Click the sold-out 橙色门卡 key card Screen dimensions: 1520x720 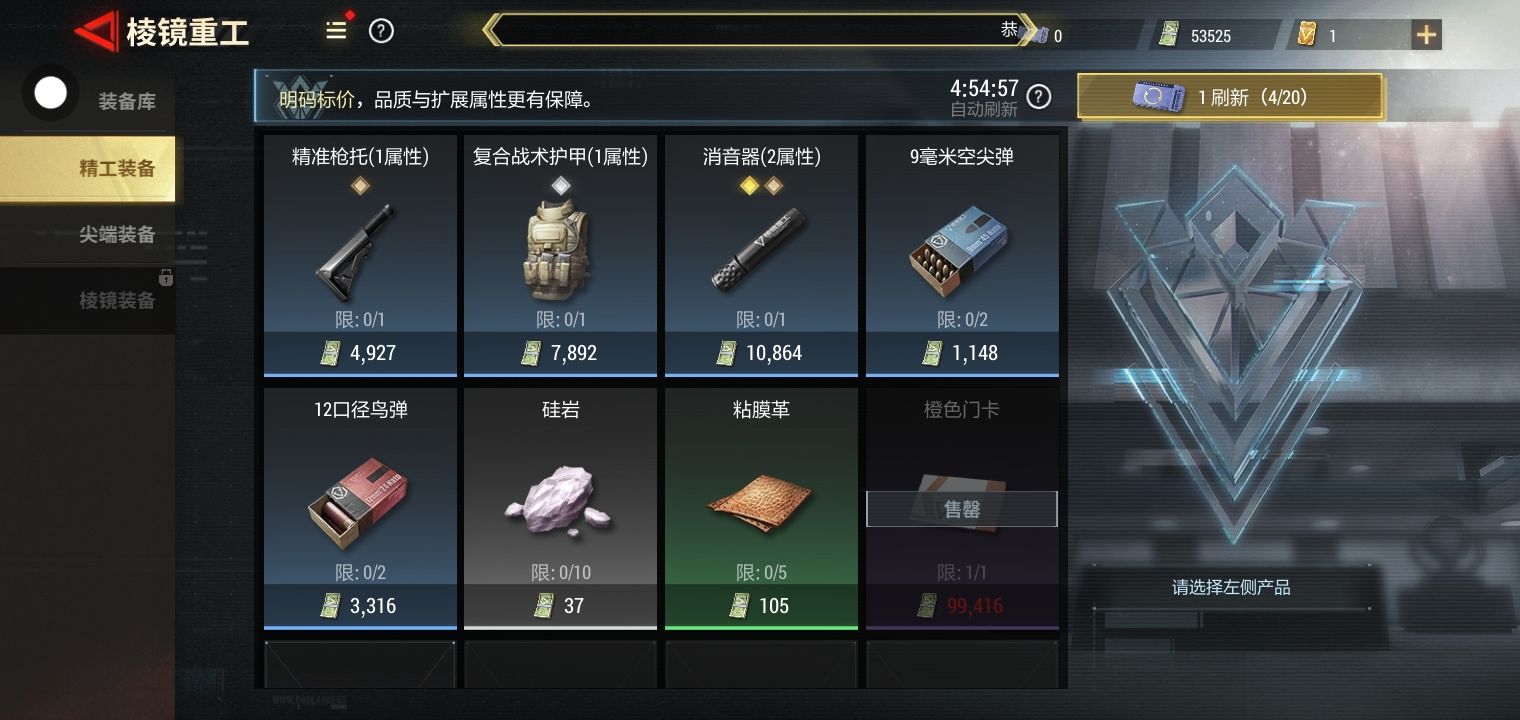(962, 508)
